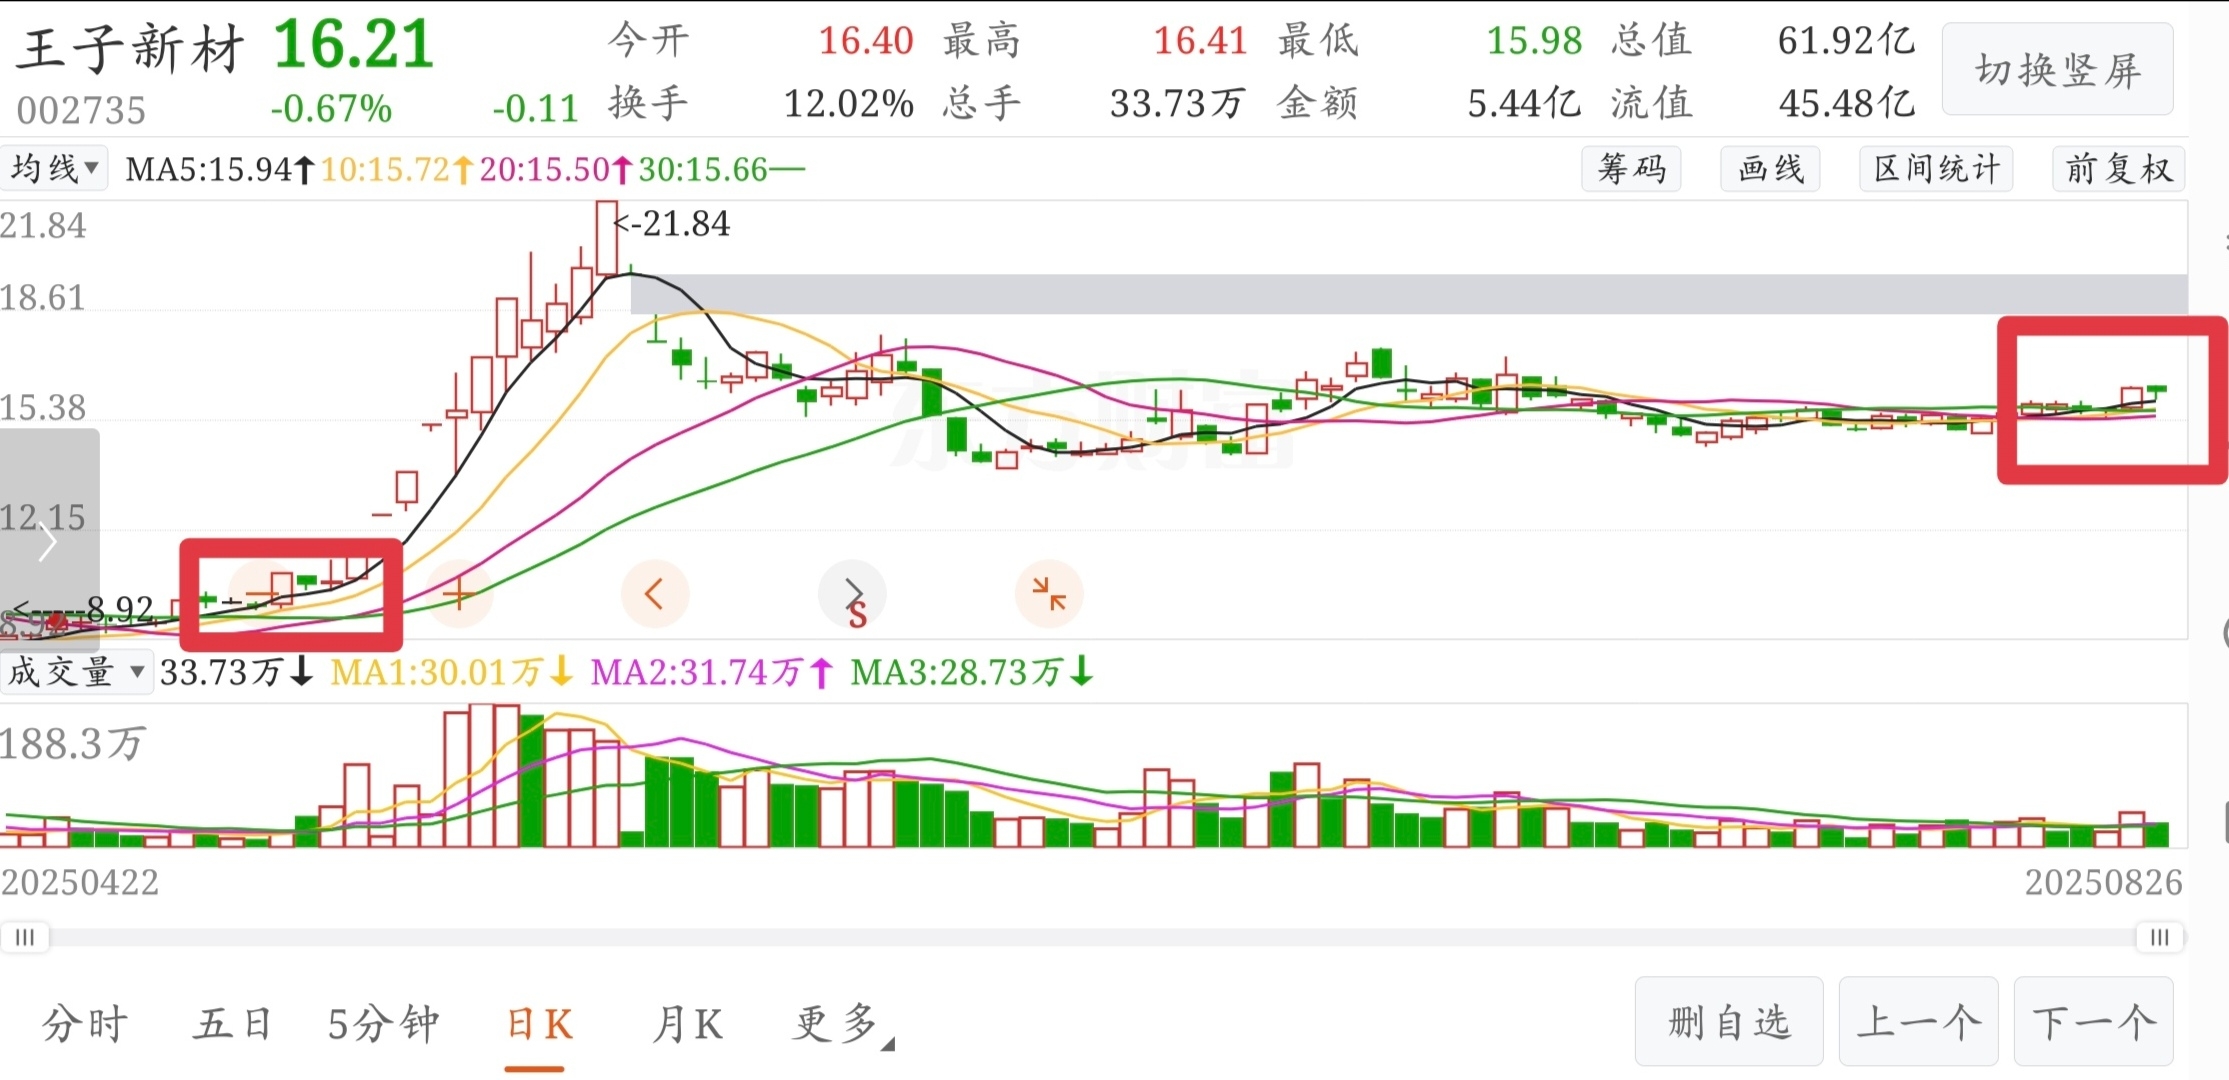
Task: Click the date range slider track
Action: [x=1092, y=937]
